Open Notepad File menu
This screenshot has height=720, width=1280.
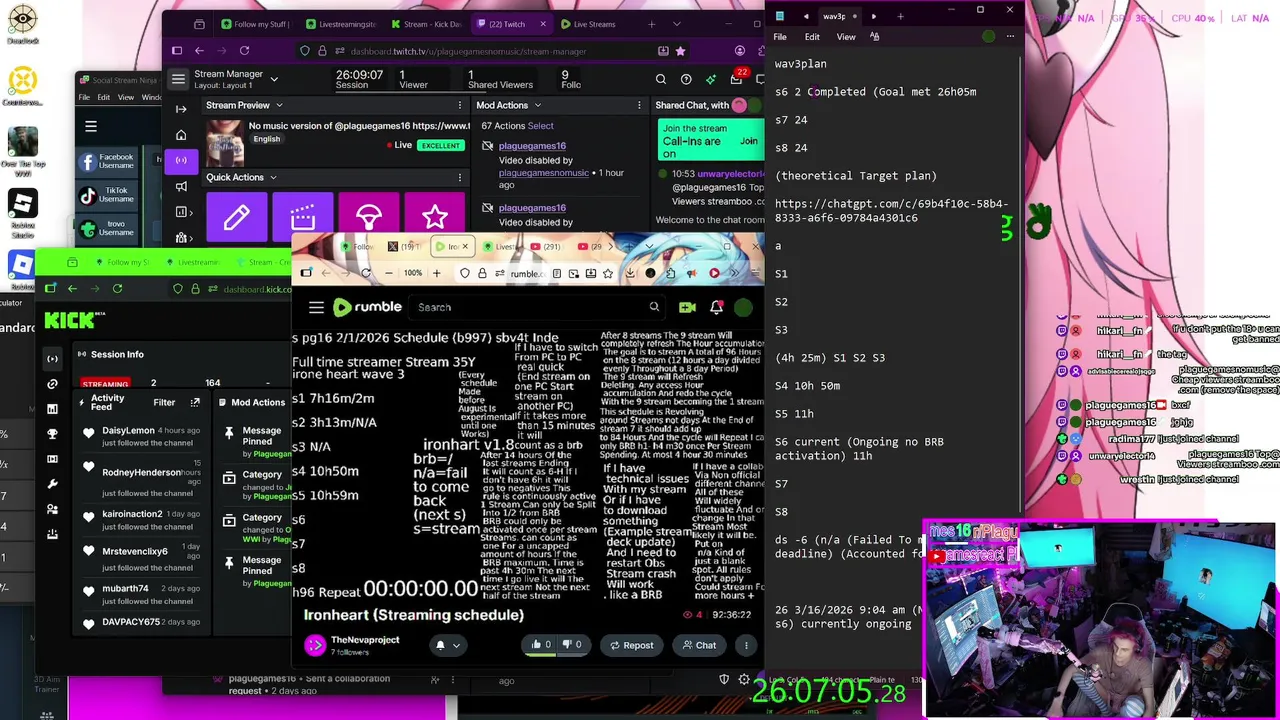pos(780,37)
